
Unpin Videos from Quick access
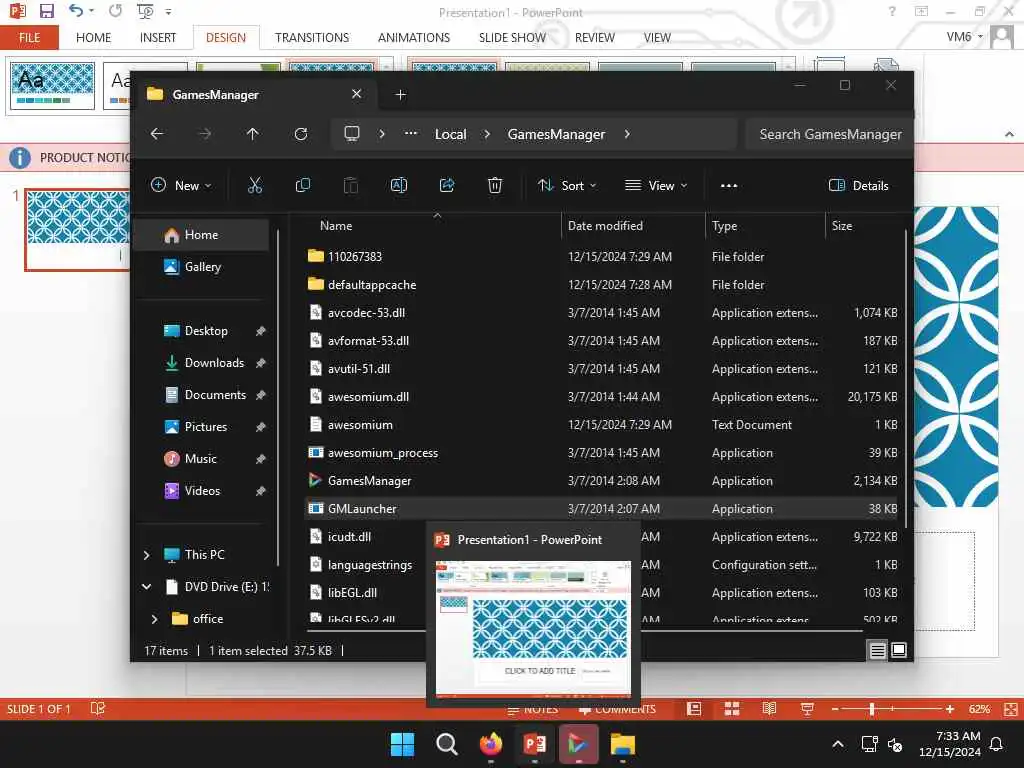tap(261, 491)
